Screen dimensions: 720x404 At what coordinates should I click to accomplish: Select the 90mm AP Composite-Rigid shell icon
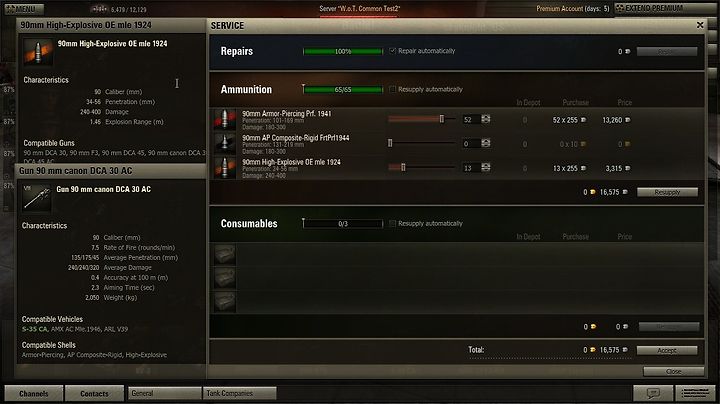coord(225,144)
